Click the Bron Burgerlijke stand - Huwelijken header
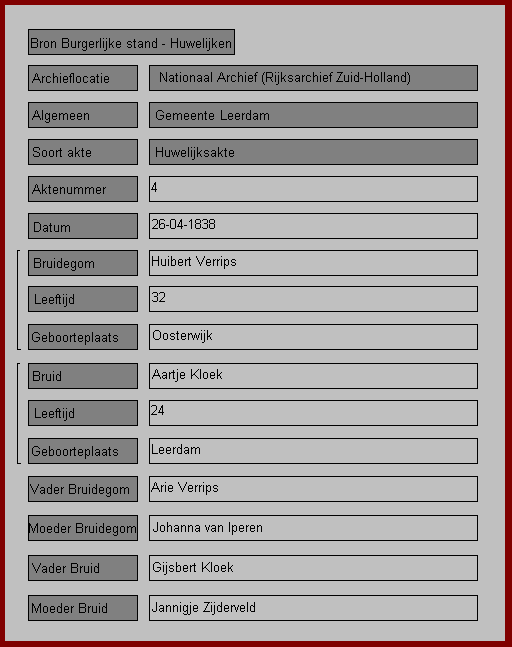Screen dimensions: 512x647 (x=131, y=42)
